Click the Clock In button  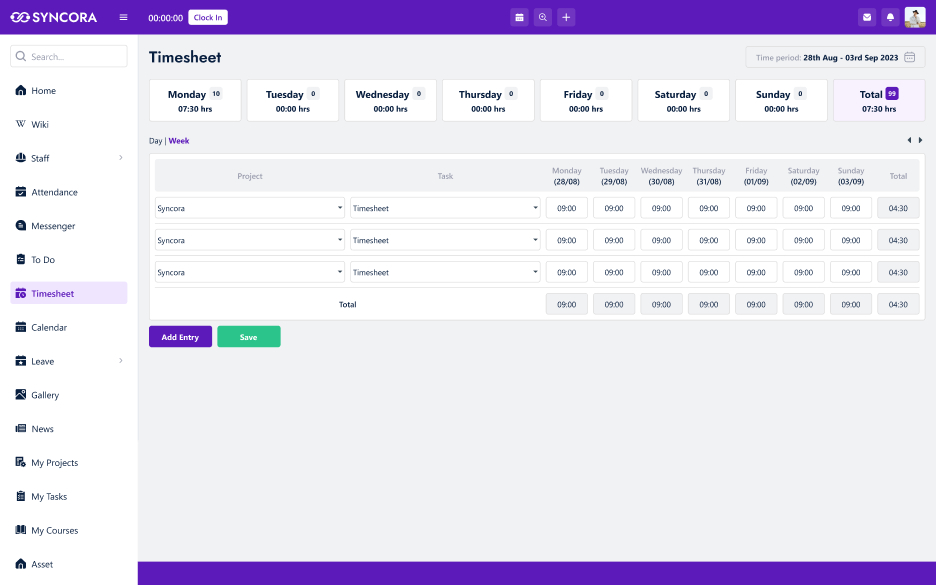pyautogui.click(x=208, y=17)
